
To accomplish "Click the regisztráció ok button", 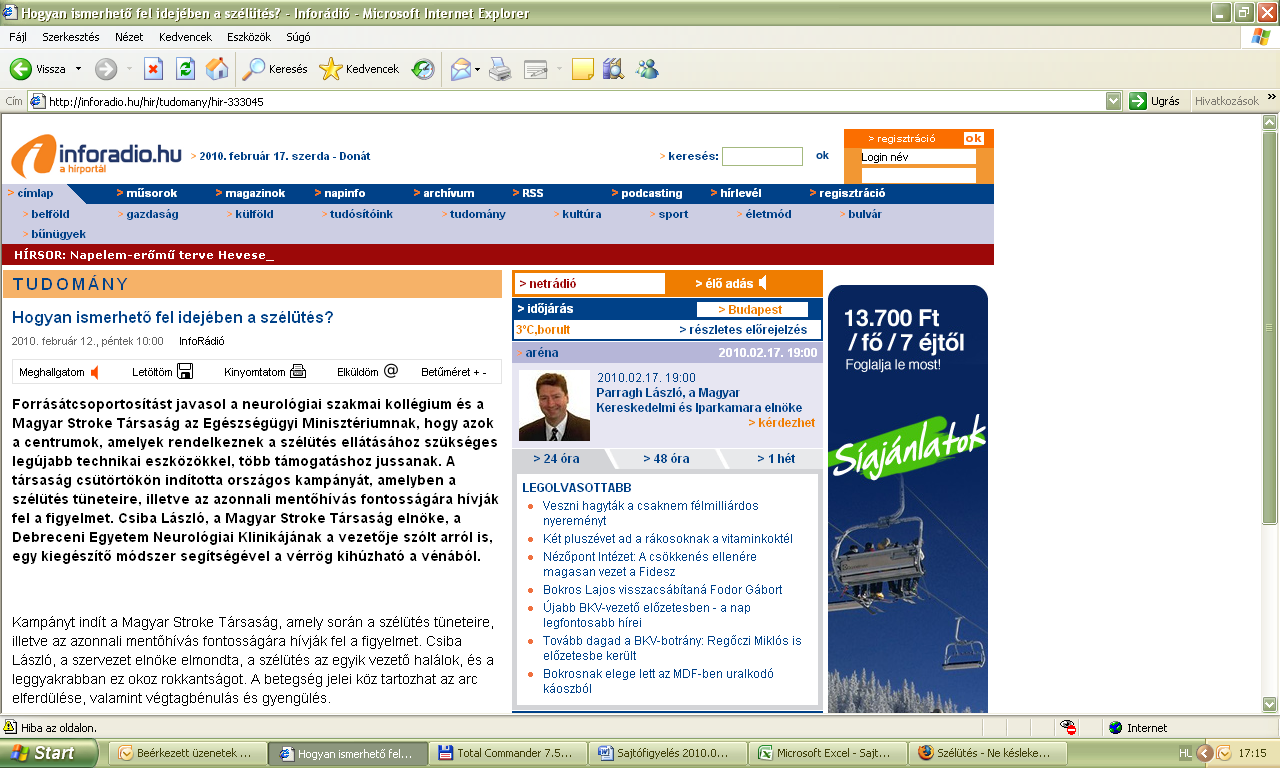I will click(973, 138).
